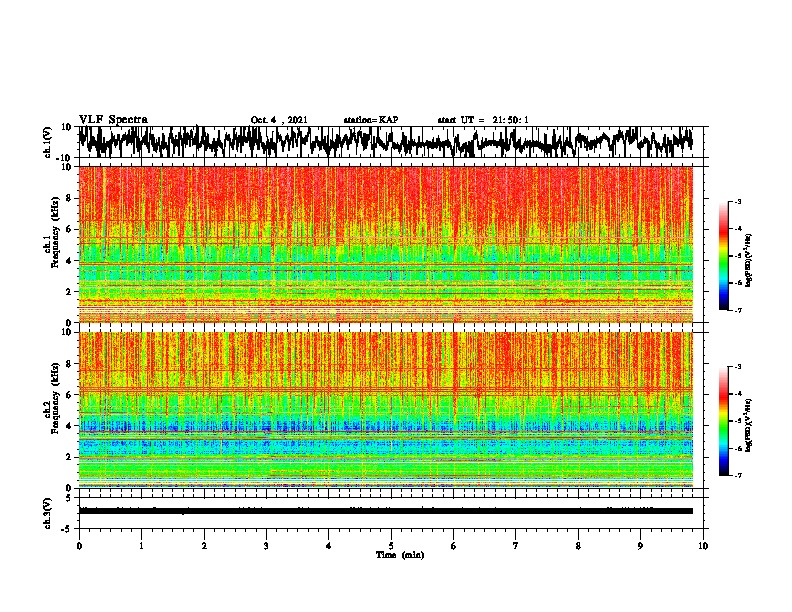The width and height of the screenshot is (792, 612).
Task: Select the "start UT = 21:50: 1" text
Action: point(483,120)
